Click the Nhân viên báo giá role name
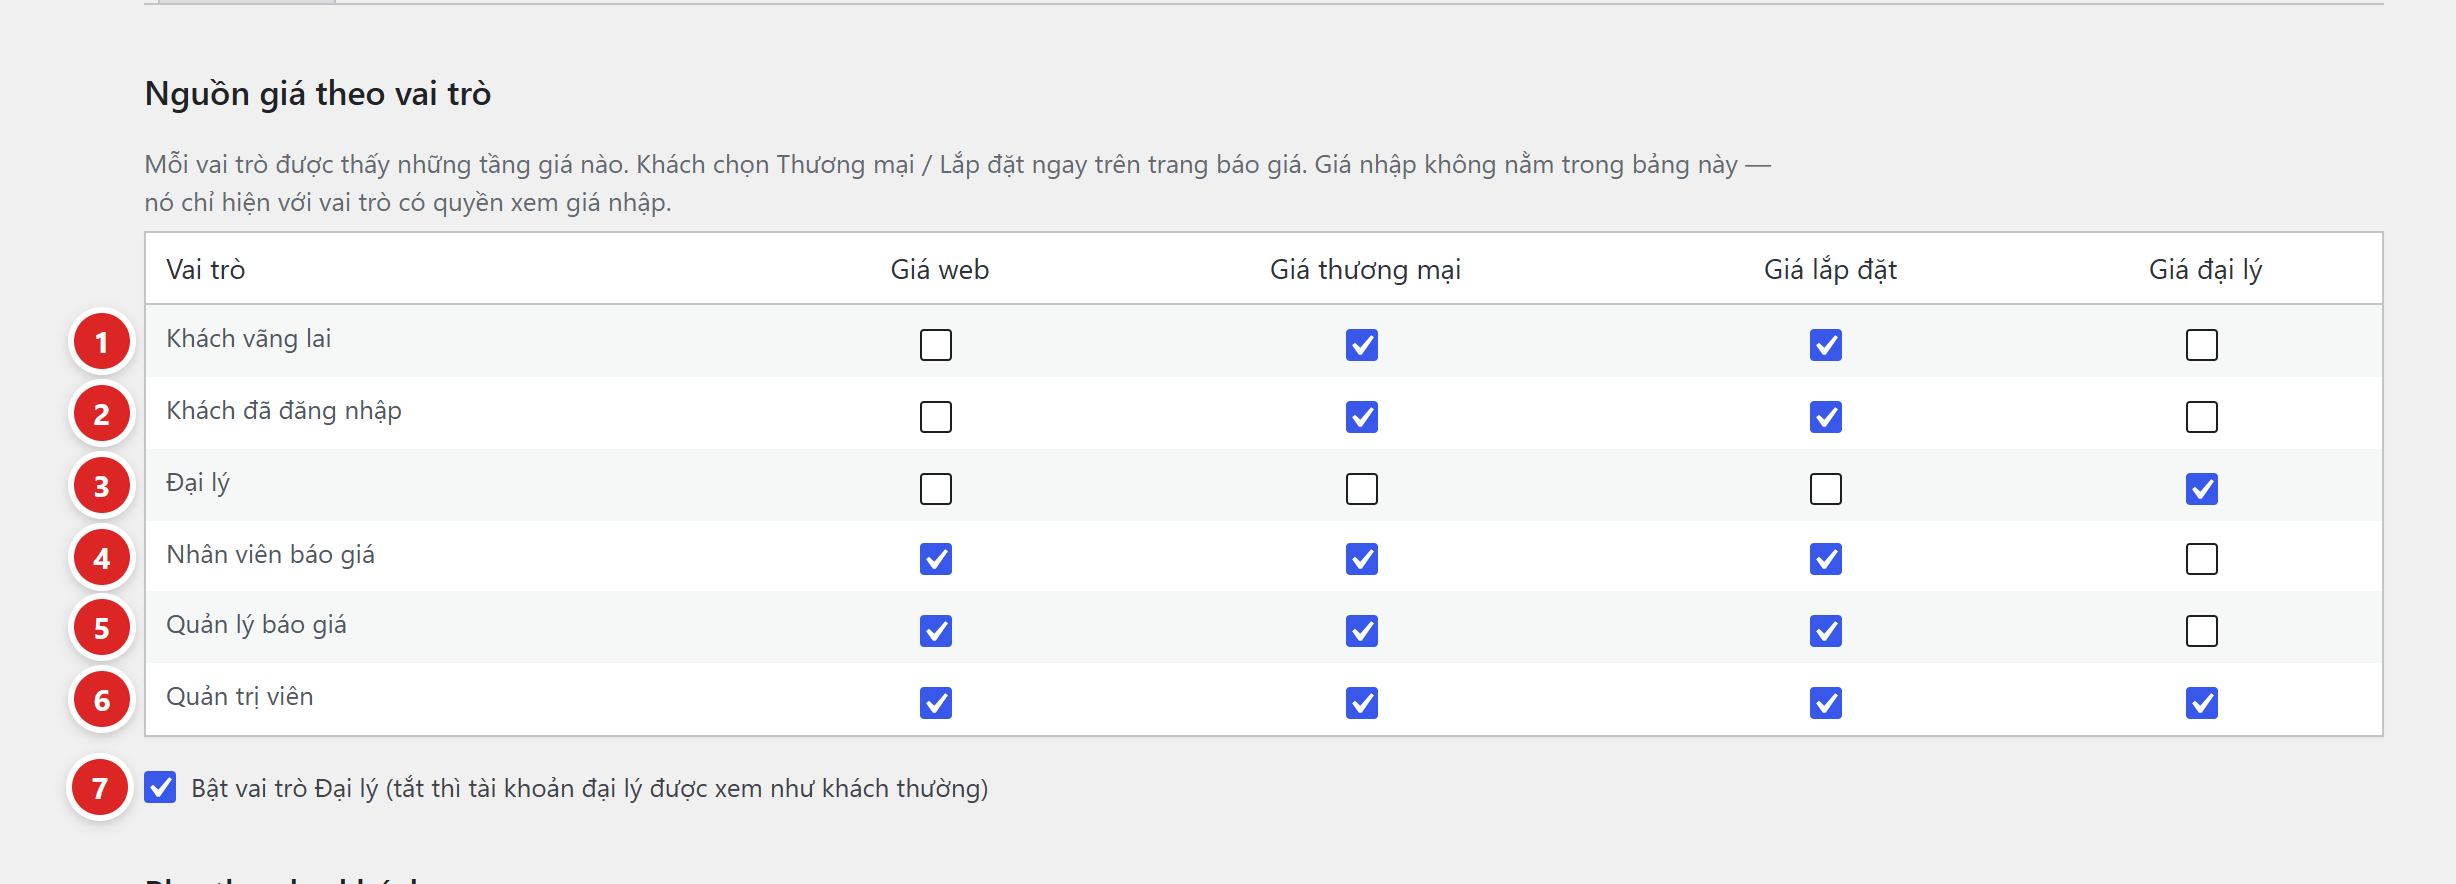 point(271,555)
